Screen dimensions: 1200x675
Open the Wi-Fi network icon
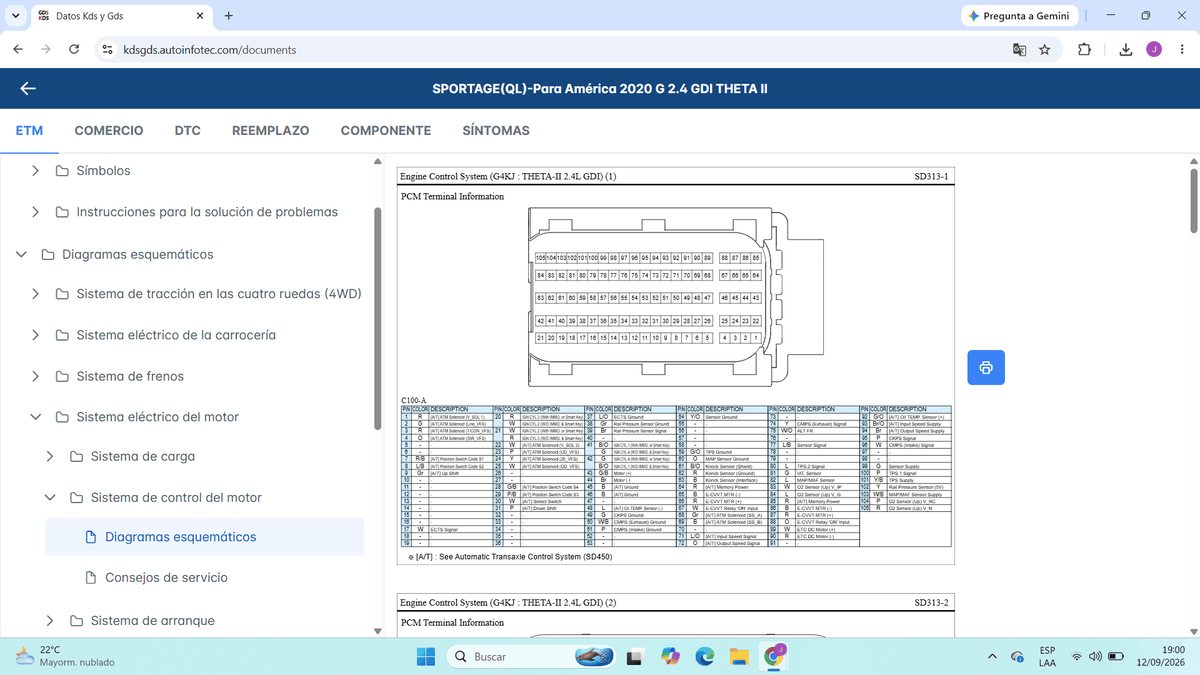click(x=1077, y=656)
